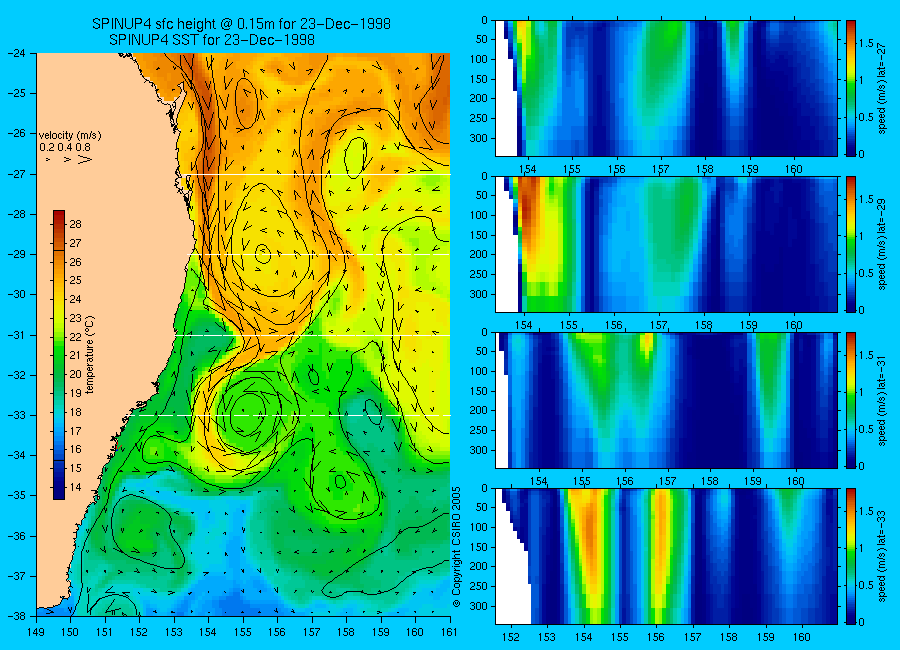
Task: Open the lat=-31 speed section panel
Action: [666, 400]
